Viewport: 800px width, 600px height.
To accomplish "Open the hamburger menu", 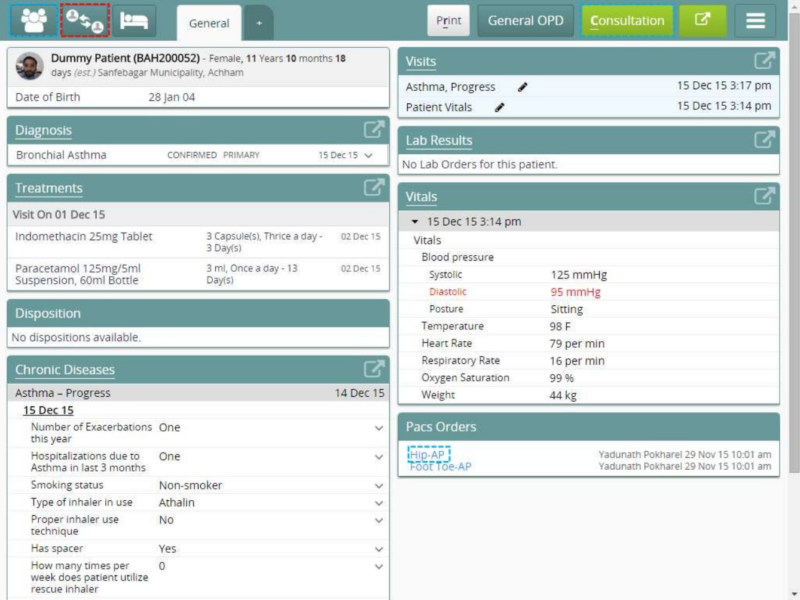I will (757, 18).
